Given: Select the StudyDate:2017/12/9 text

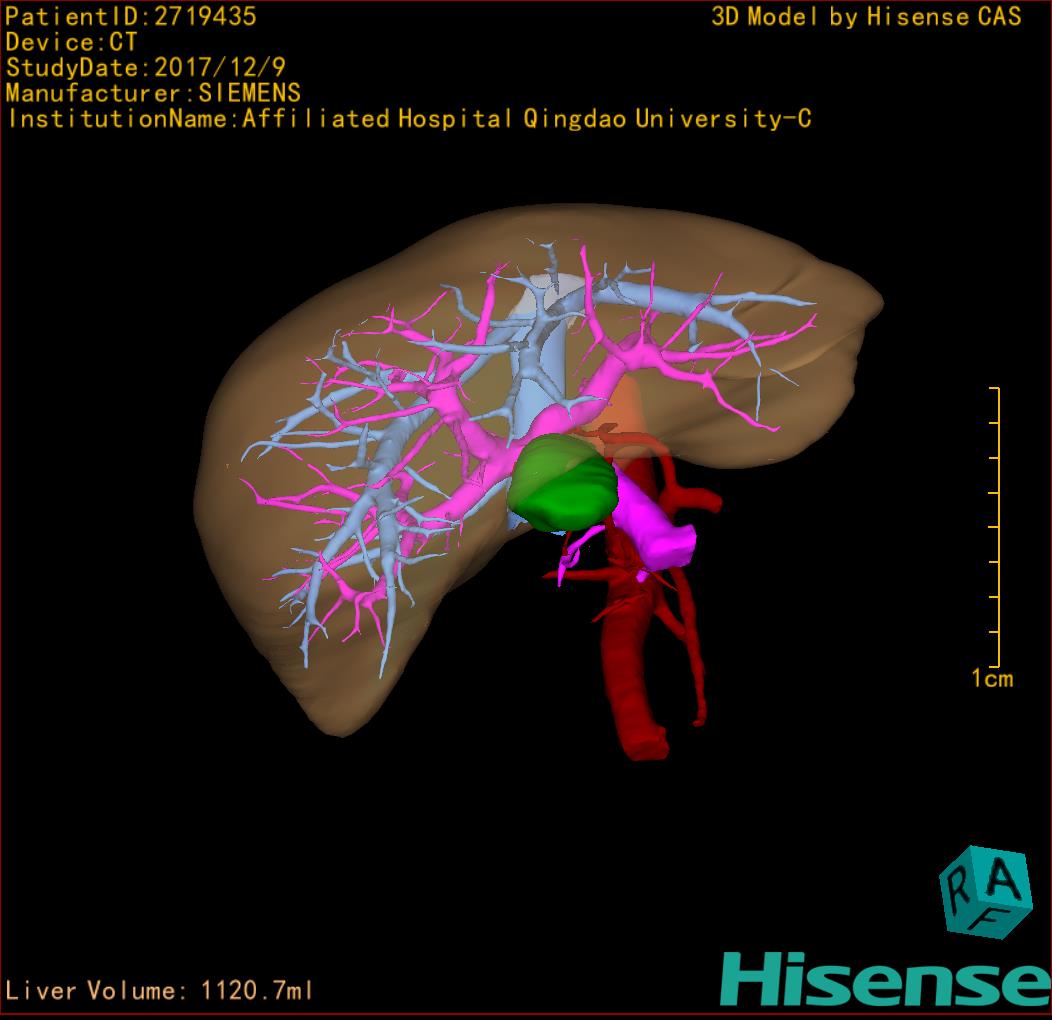Looking at the screenshot, I should pos(146,67).
